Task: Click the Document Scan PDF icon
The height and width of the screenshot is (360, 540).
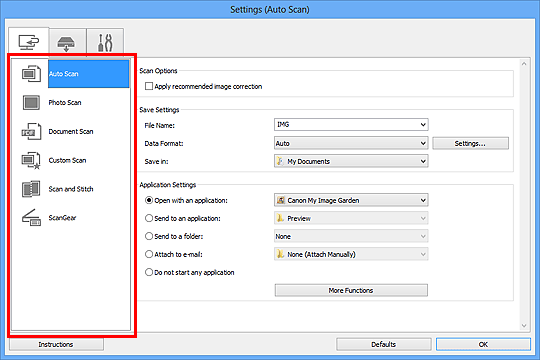Action: pos(31,132)
